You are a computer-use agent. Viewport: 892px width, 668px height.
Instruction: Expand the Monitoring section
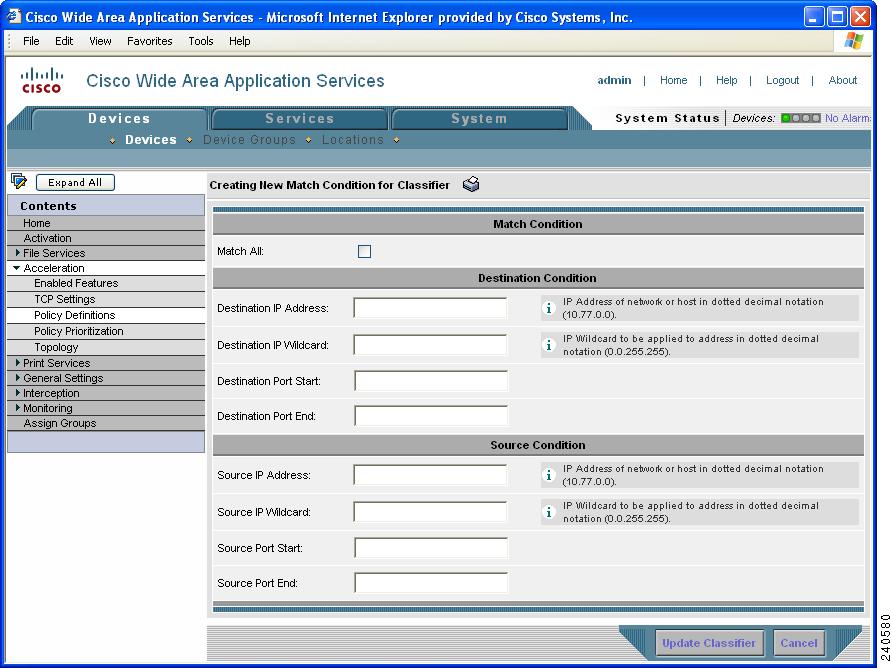point(18,407)
